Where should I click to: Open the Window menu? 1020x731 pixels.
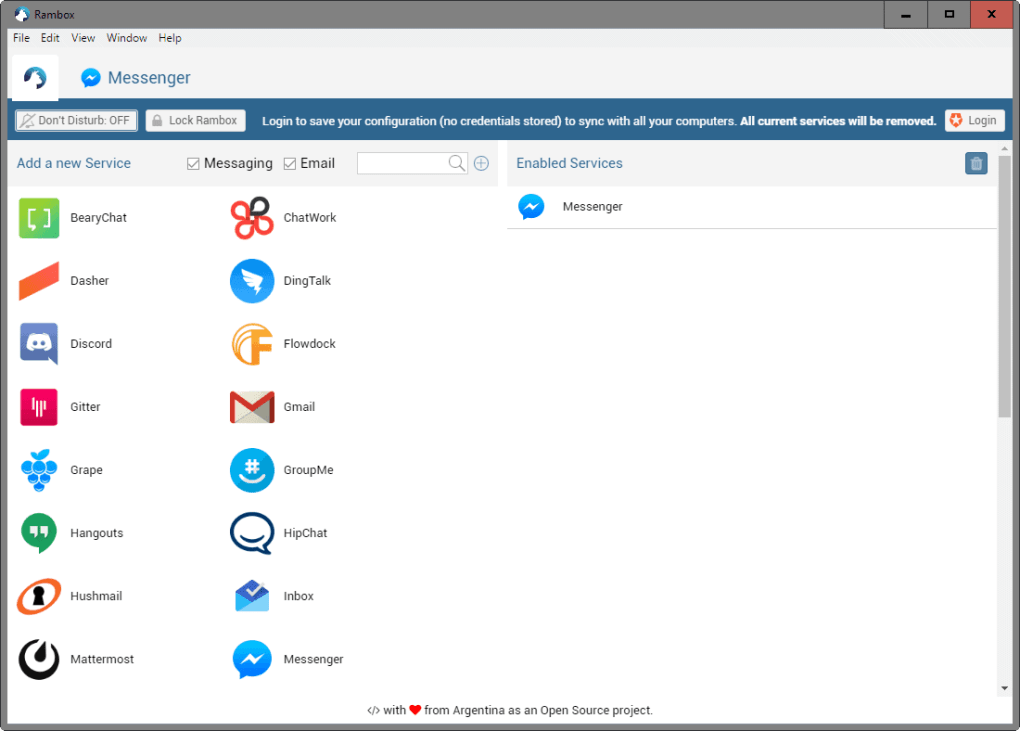(126, 38)
